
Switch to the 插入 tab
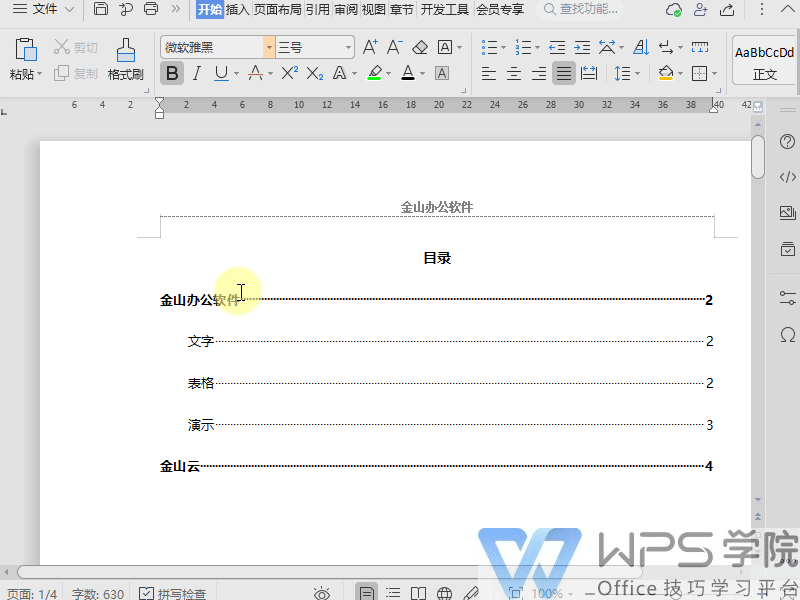pyautogui.click(x=238, y=9)
